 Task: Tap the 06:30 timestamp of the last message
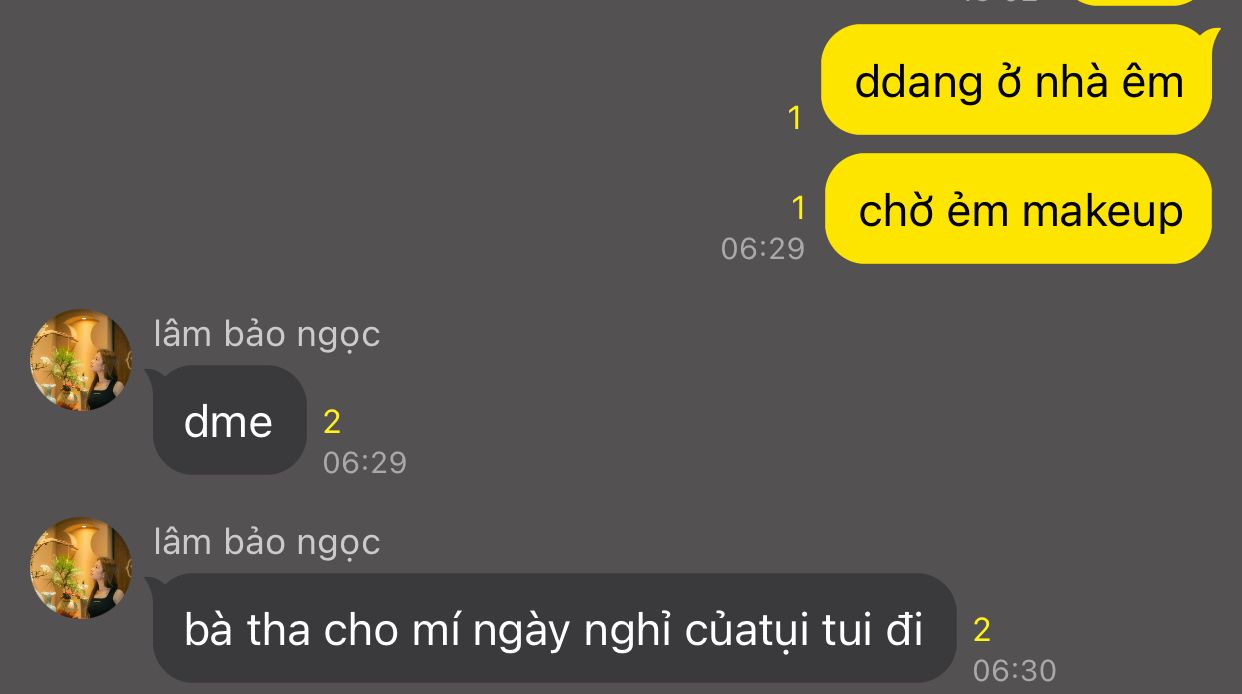point(1015,670)
